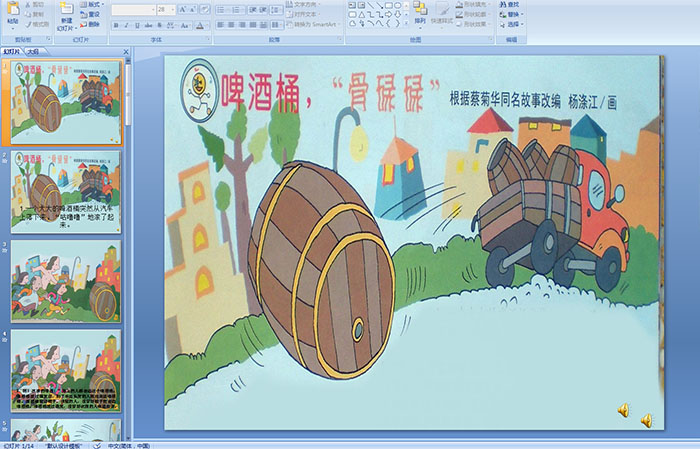Viewport: 700px width, 449px height.
Task: Click the Clear Formatting eraser icon
Action: [204, 10]
